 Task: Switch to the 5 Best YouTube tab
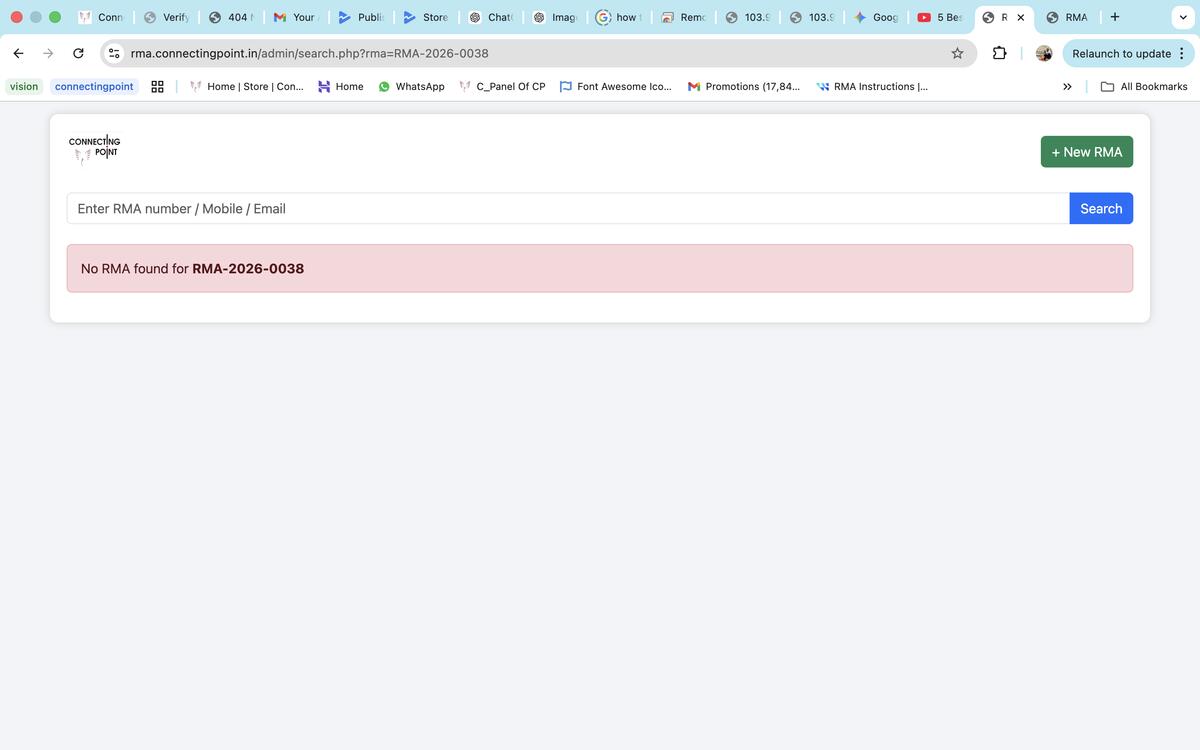click(x=940, y=17)
